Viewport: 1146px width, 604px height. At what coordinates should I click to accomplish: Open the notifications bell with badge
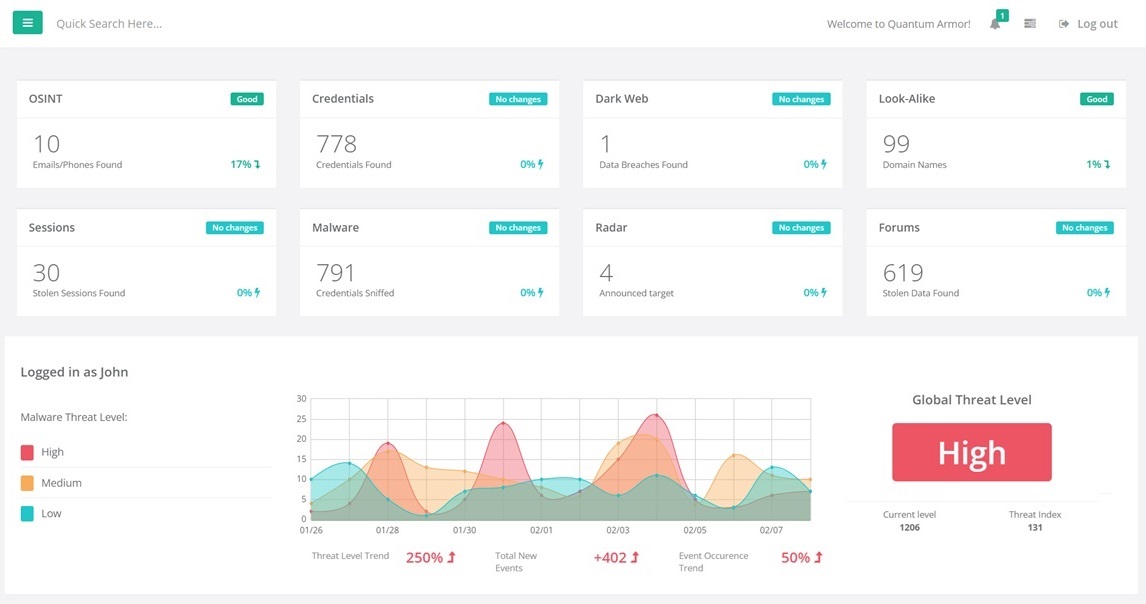(x=994, y=23)
